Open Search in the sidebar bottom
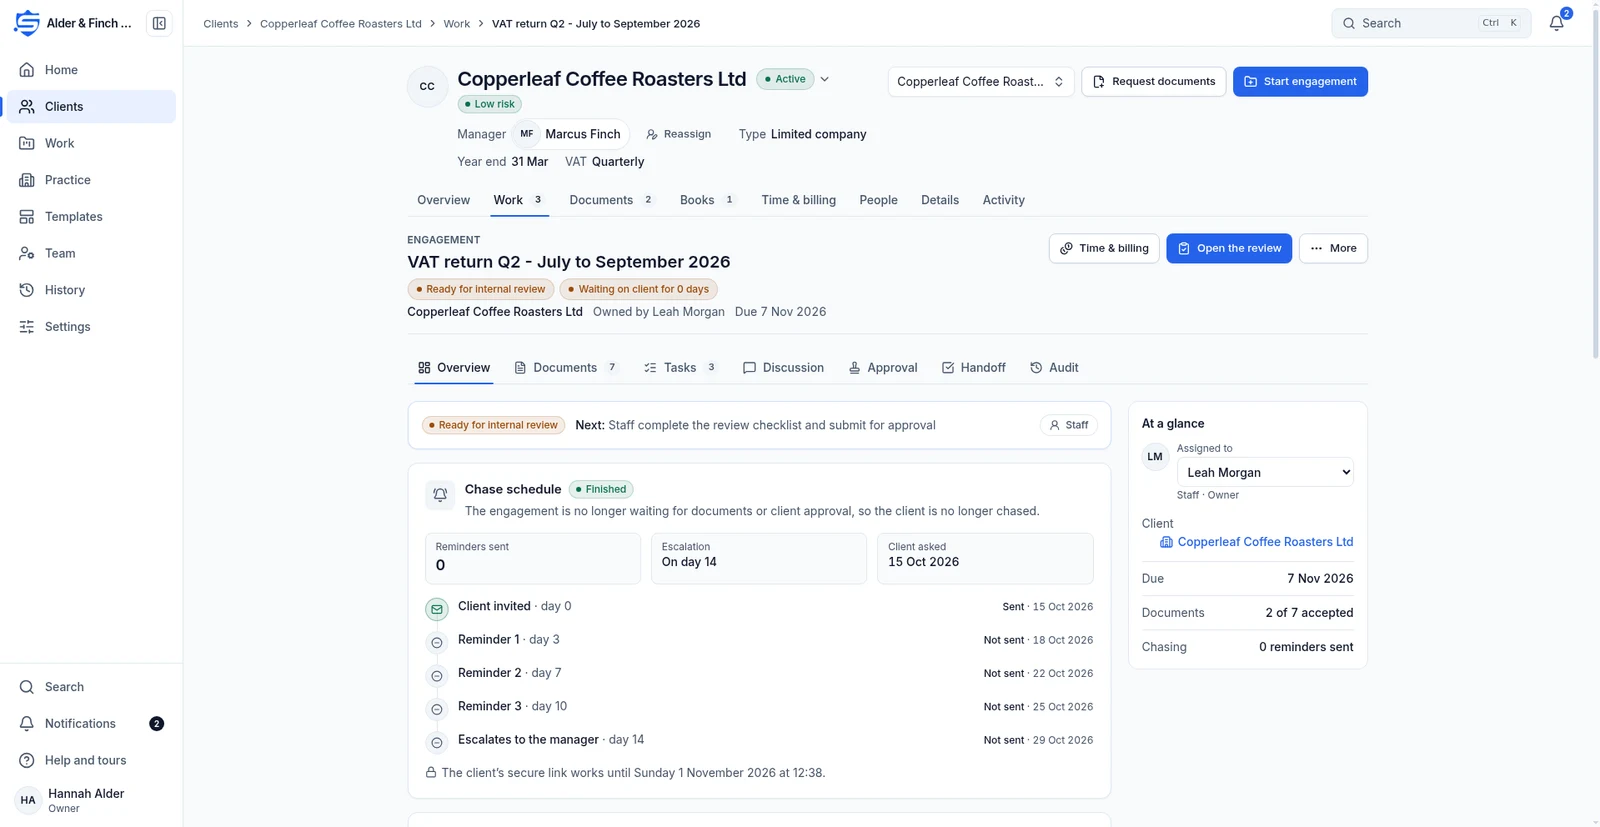 [91, 687]
